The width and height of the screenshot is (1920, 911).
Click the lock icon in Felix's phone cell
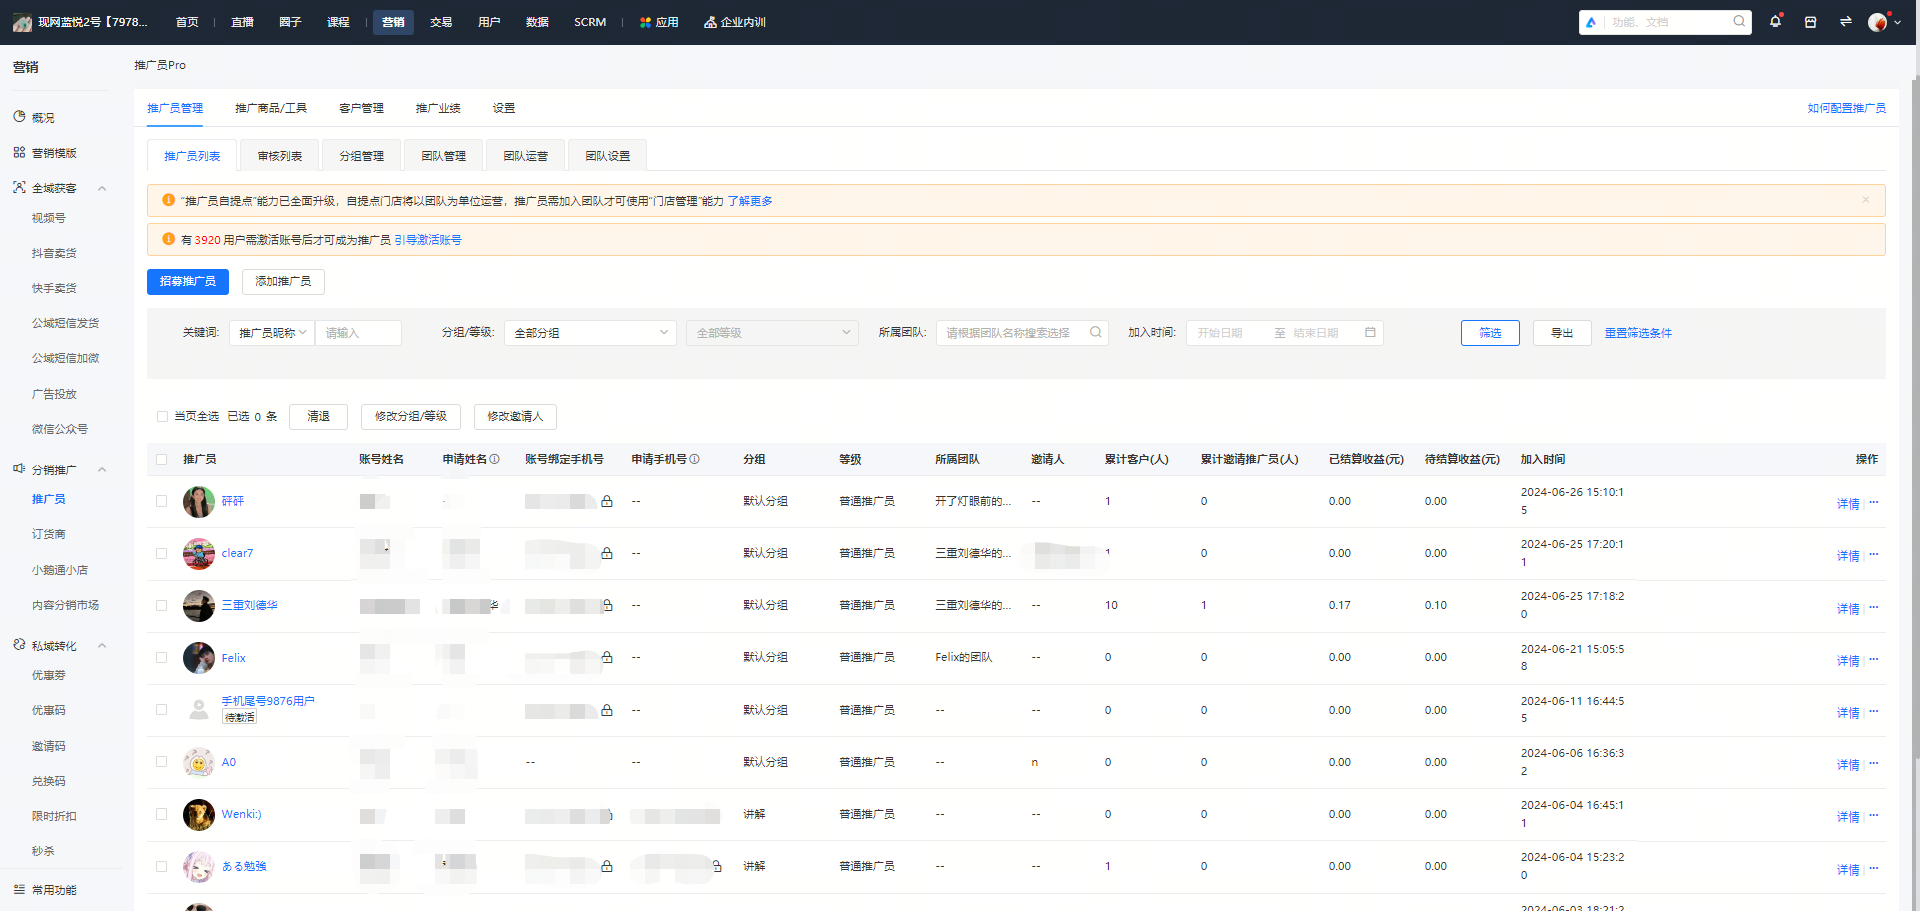pyautogui.click(x=607, y=657)
